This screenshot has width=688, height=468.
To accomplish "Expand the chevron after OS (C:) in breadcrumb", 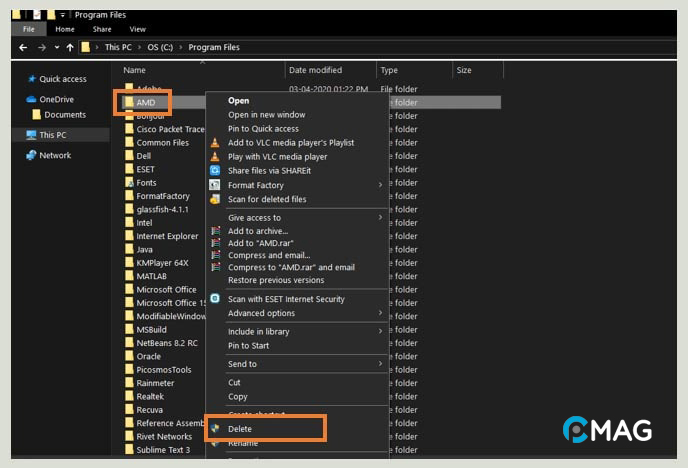I will click(x=180, y=47).
